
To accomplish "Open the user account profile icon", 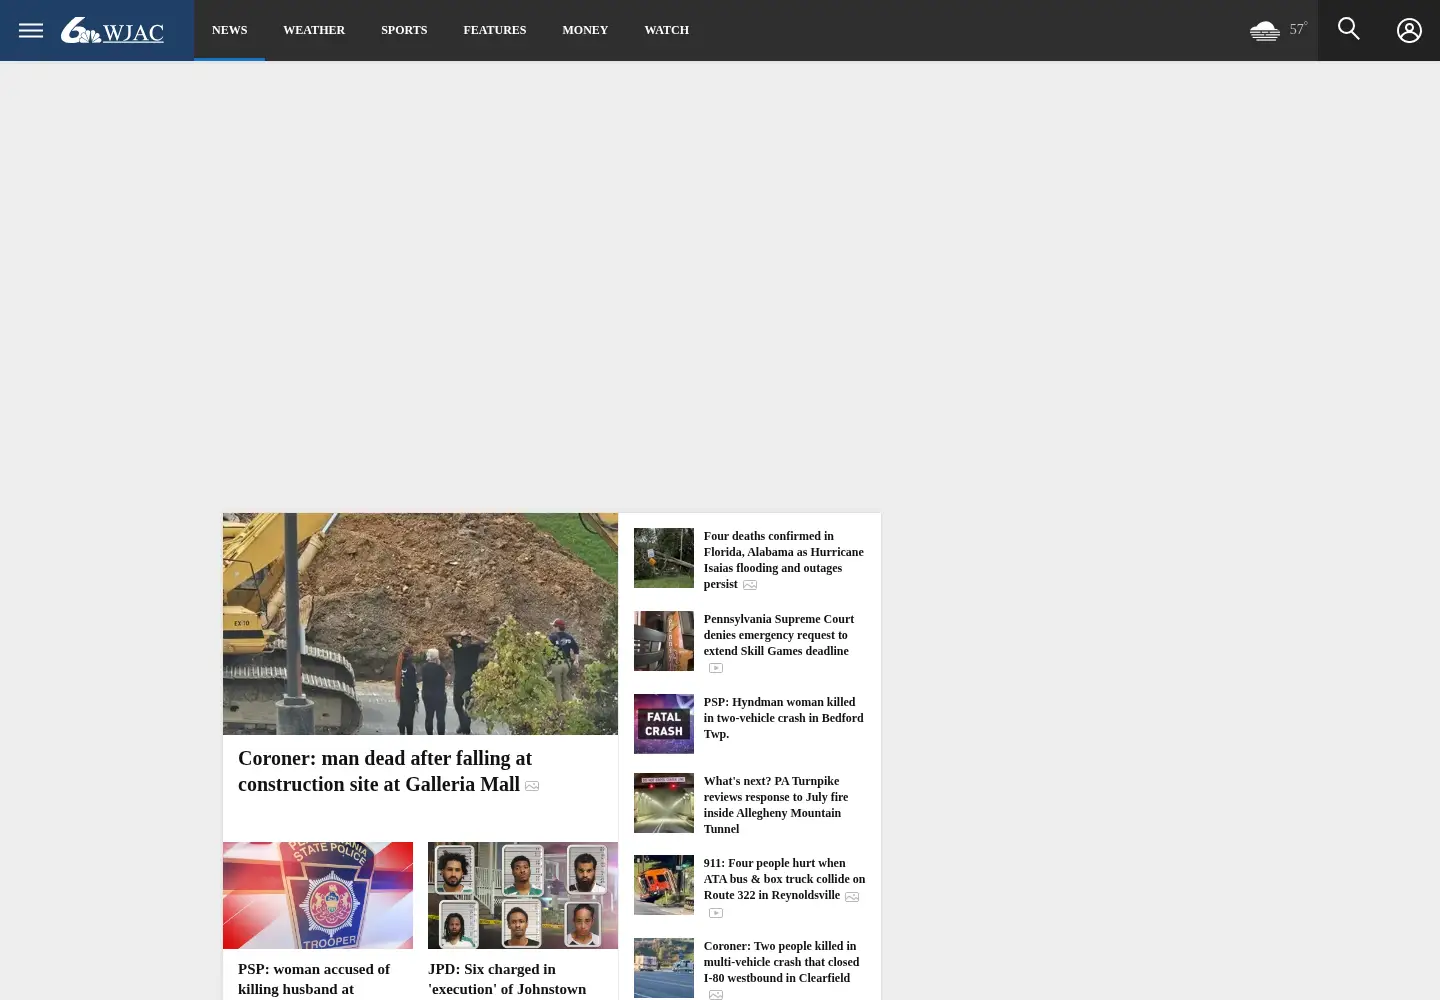I will [1409, 30].
